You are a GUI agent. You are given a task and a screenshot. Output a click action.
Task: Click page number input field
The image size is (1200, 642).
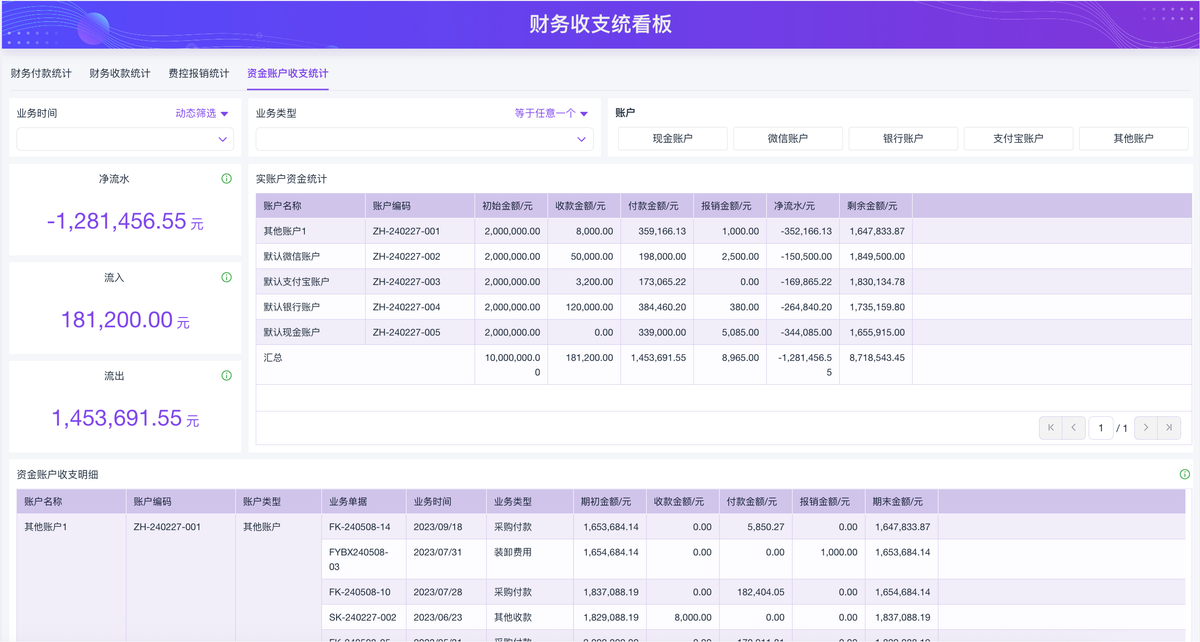tap(1101, 428)
